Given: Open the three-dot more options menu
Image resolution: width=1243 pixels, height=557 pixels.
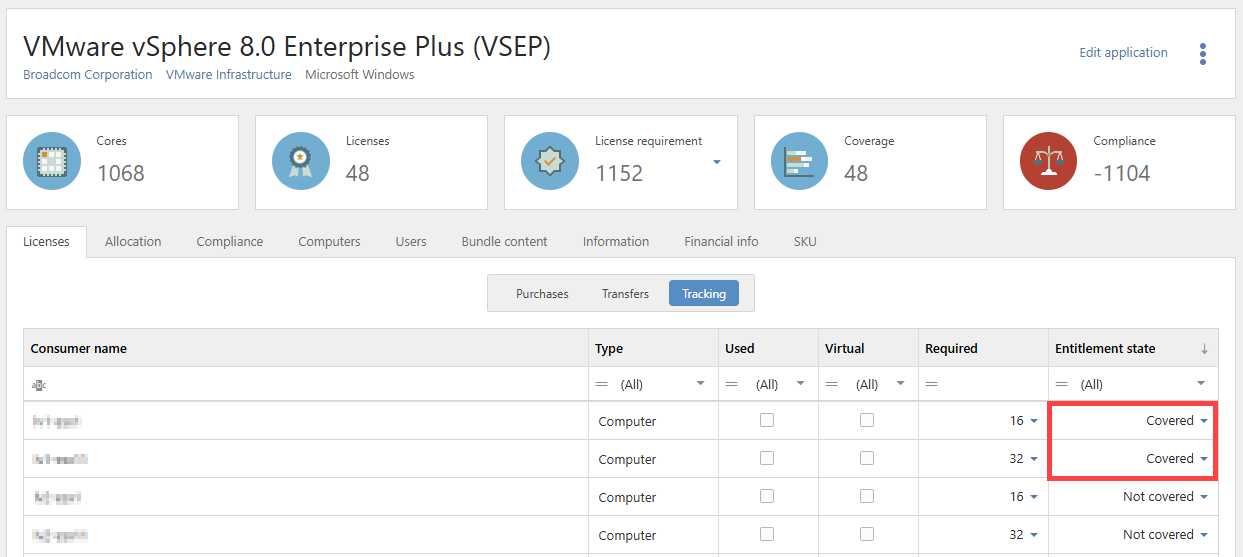Looking at the screenshot, I should point(1203,54).
